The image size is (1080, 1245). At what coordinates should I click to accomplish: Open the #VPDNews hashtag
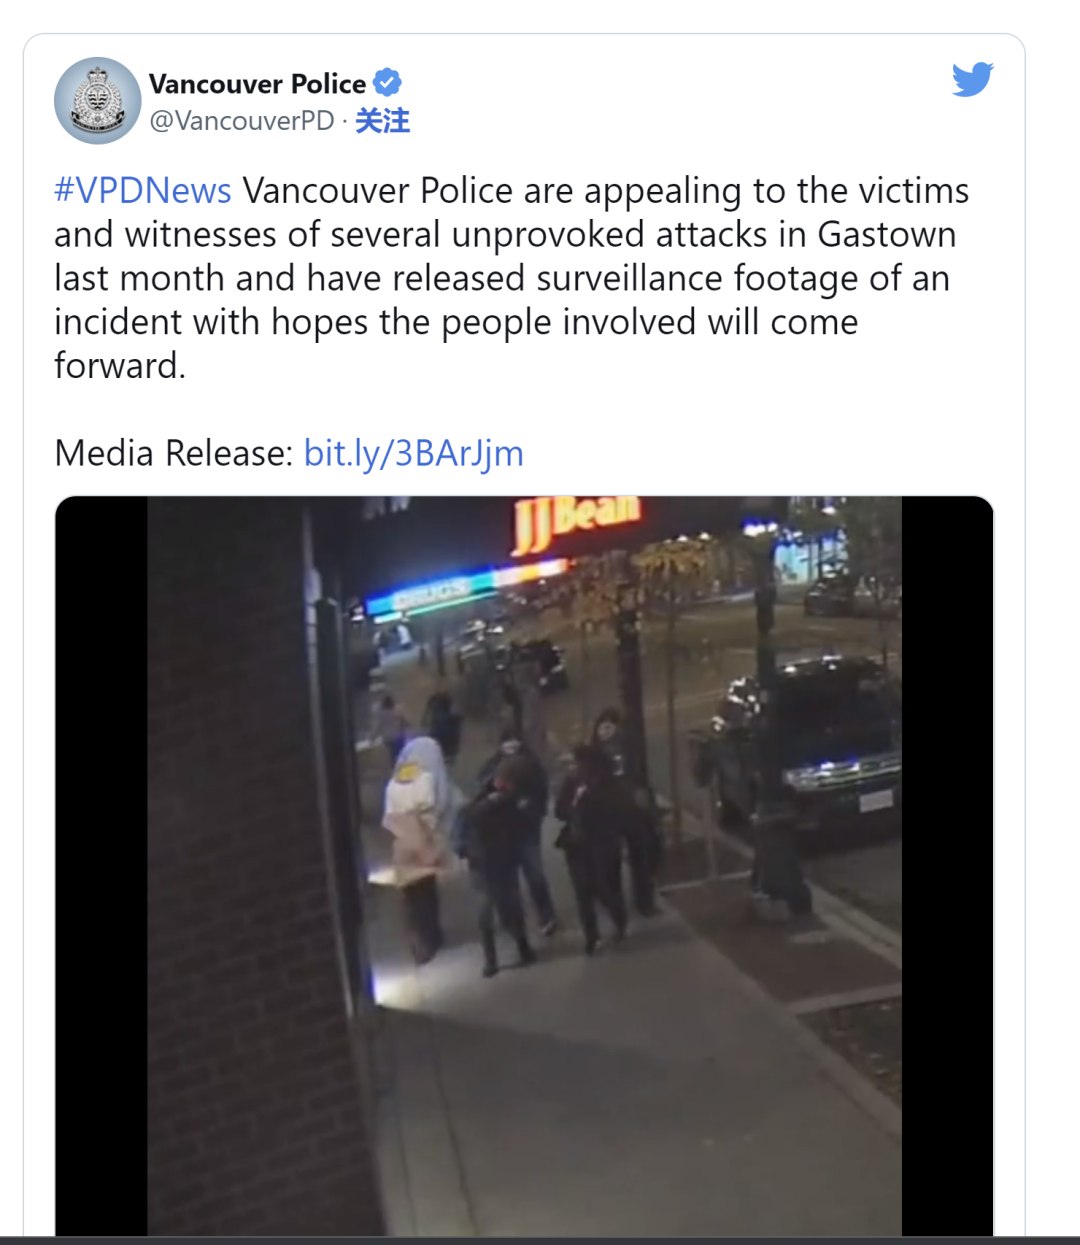coord(143,190)
